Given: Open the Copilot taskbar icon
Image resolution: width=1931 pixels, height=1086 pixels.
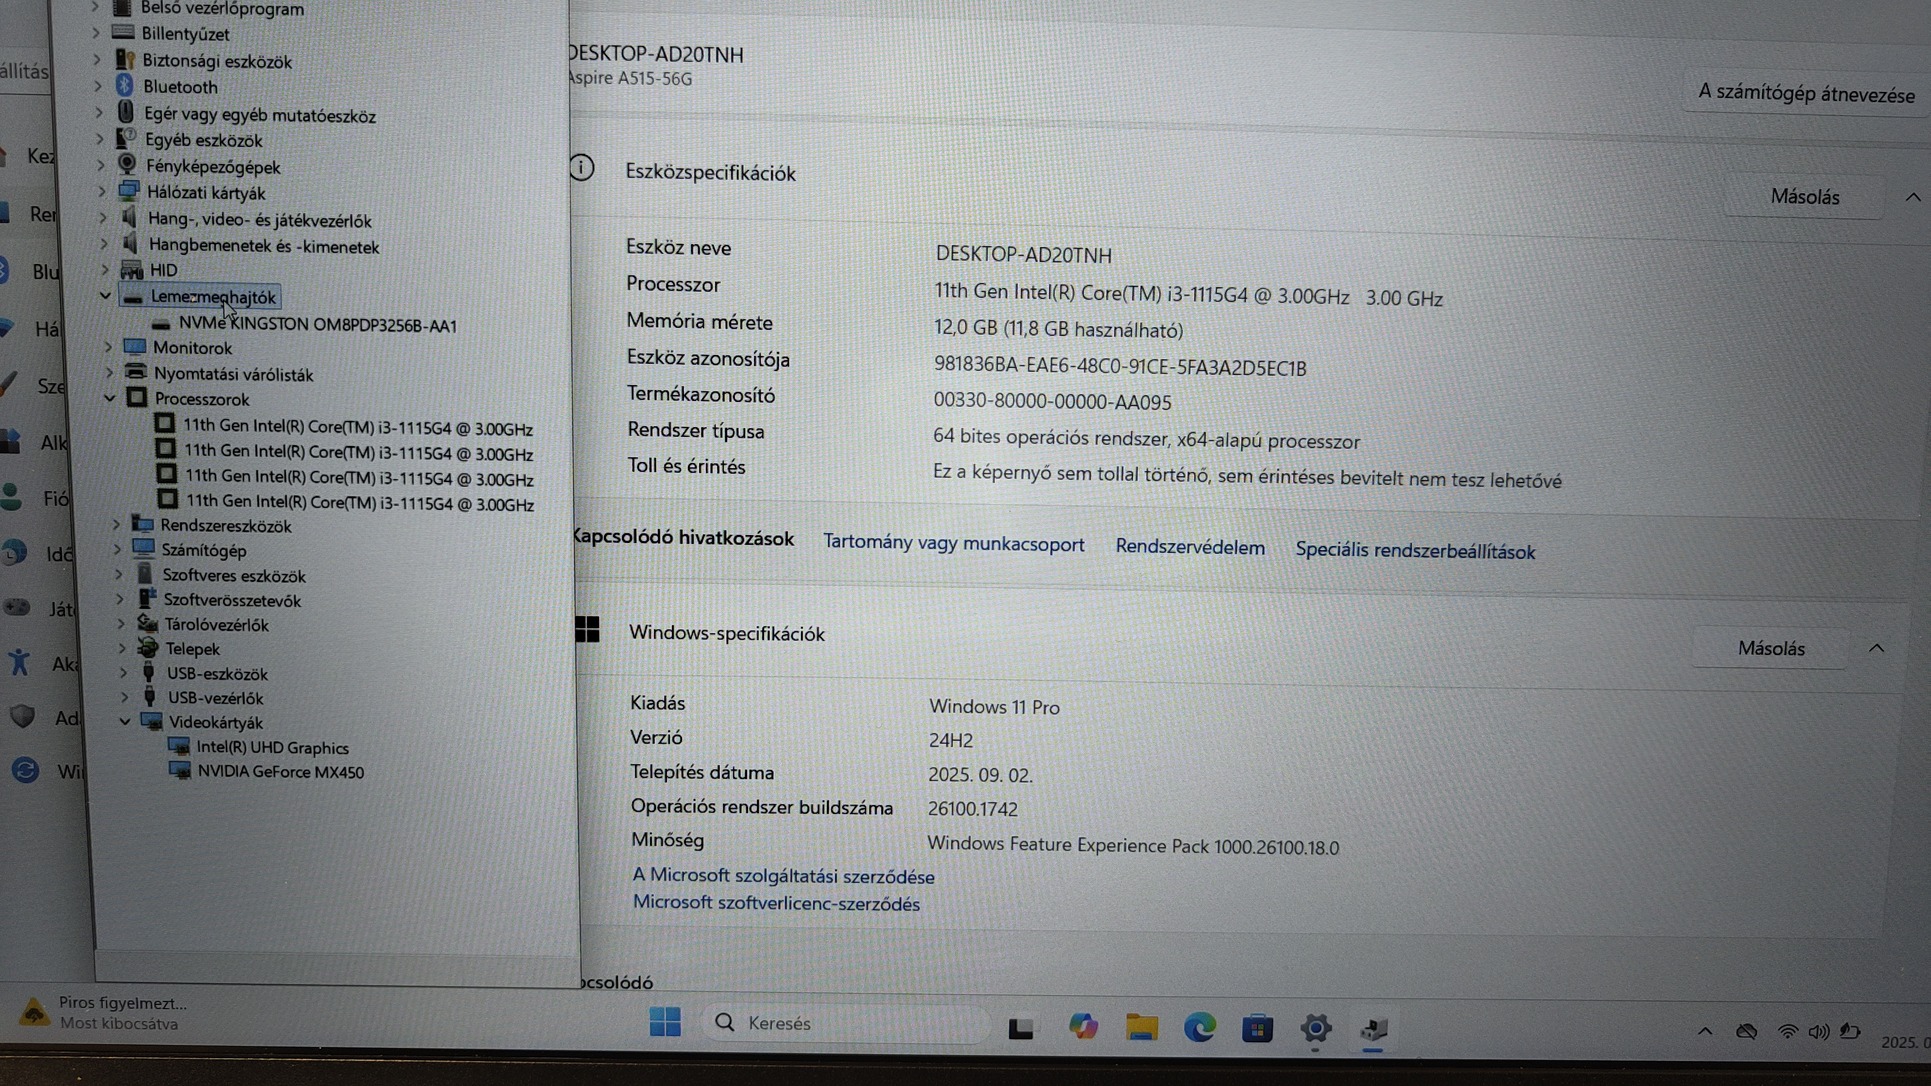Looking at the screenshot, I should [1082, 1026].
